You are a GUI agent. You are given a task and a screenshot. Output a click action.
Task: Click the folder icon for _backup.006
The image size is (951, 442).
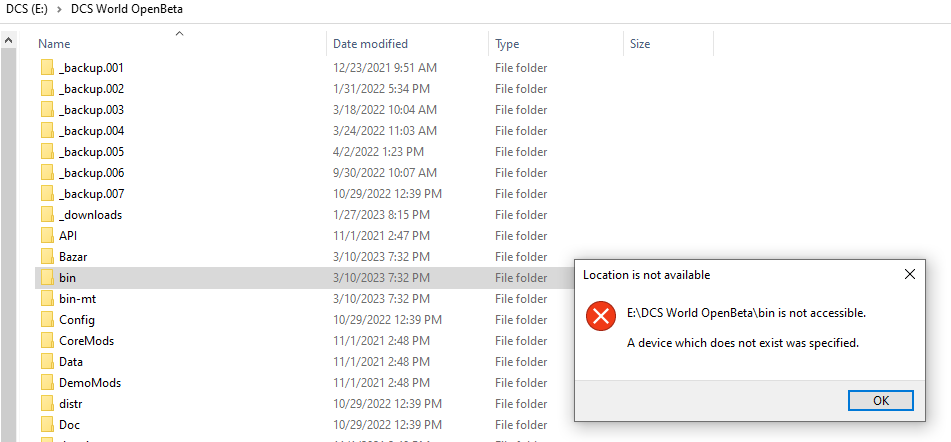(x=48, y=173)
